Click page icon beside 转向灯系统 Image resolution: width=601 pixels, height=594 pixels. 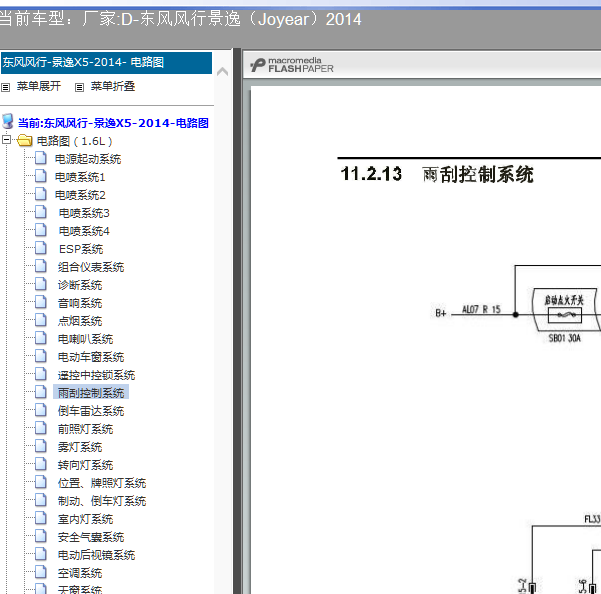tap(41, 464)
